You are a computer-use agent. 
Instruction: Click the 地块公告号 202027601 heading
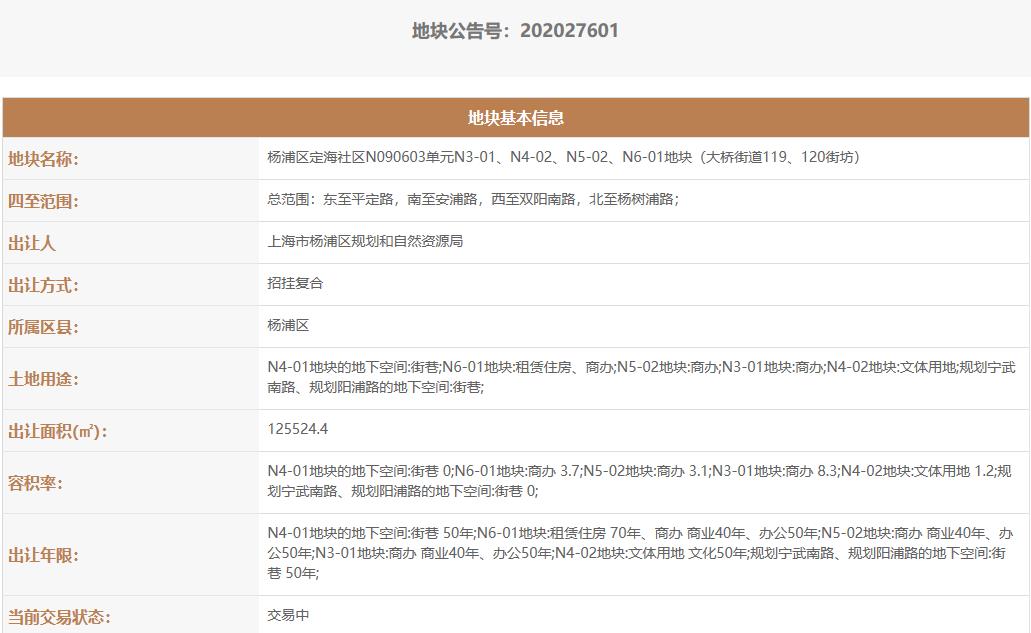pos(515,31)
